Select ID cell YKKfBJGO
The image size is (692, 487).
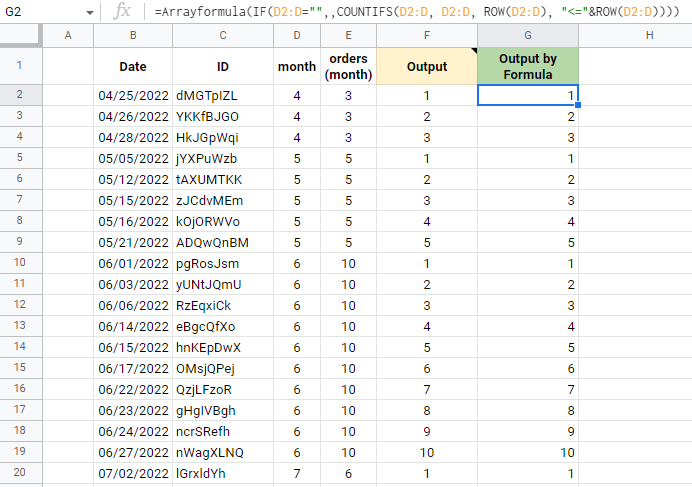223,117
